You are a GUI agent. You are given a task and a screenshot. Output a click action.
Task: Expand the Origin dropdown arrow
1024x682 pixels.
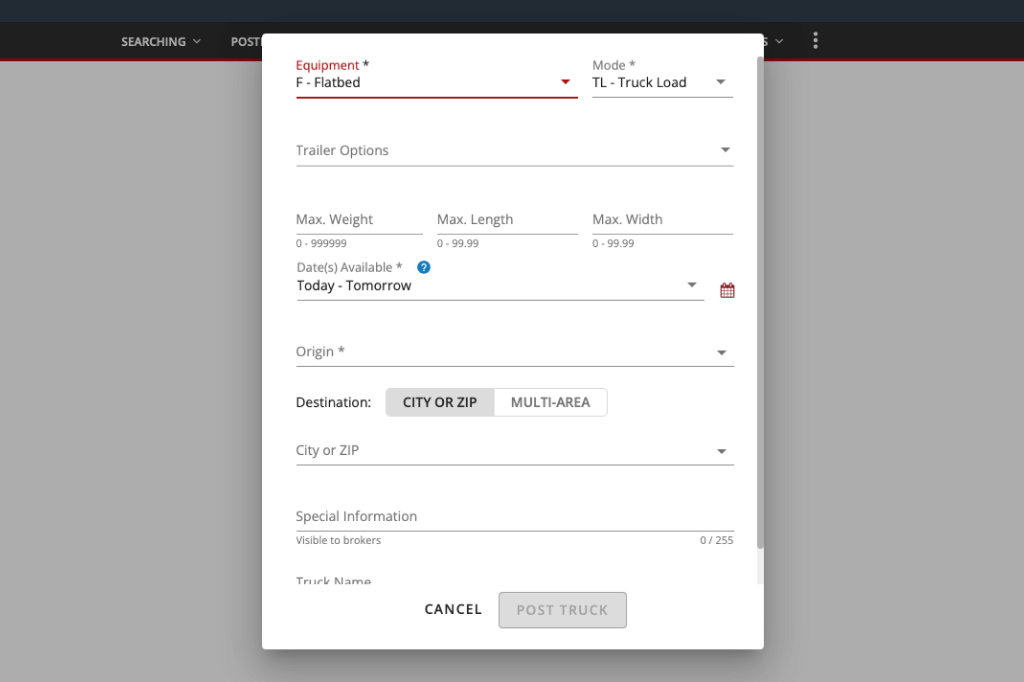point(722,352)
